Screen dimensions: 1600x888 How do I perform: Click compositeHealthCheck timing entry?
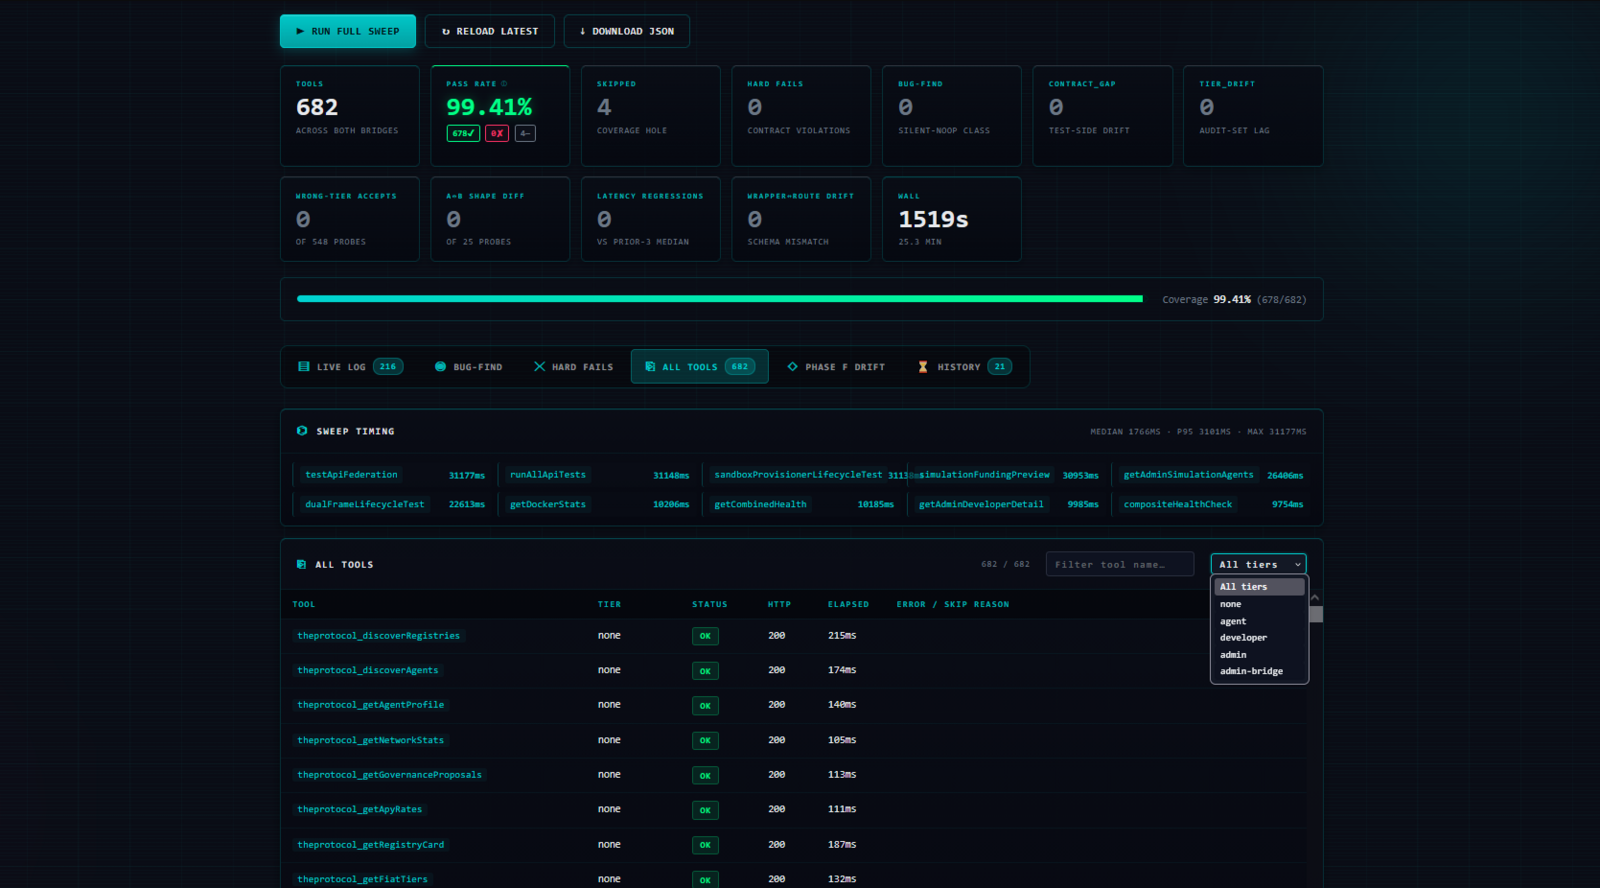click(1178, 504)
